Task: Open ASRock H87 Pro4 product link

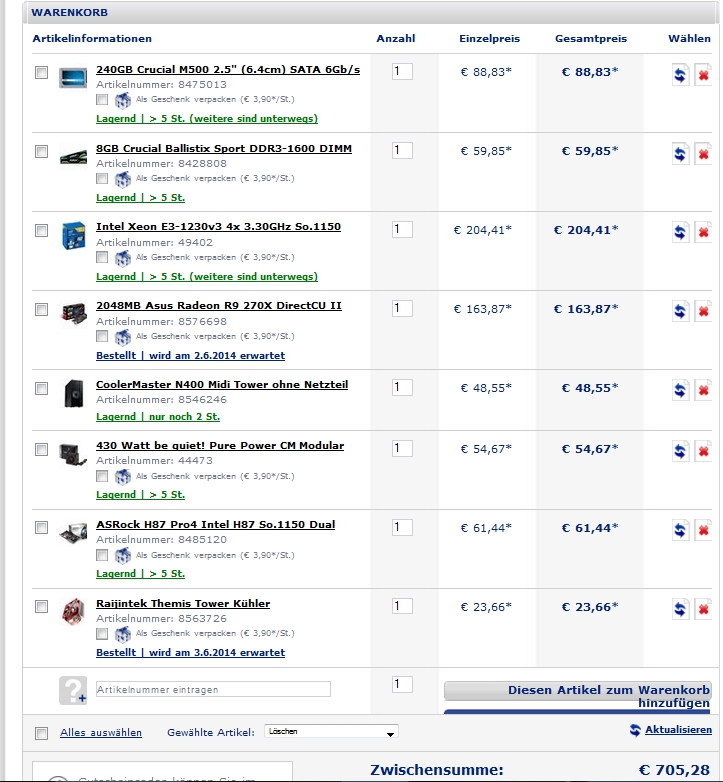Action: (x=215, y=525)
